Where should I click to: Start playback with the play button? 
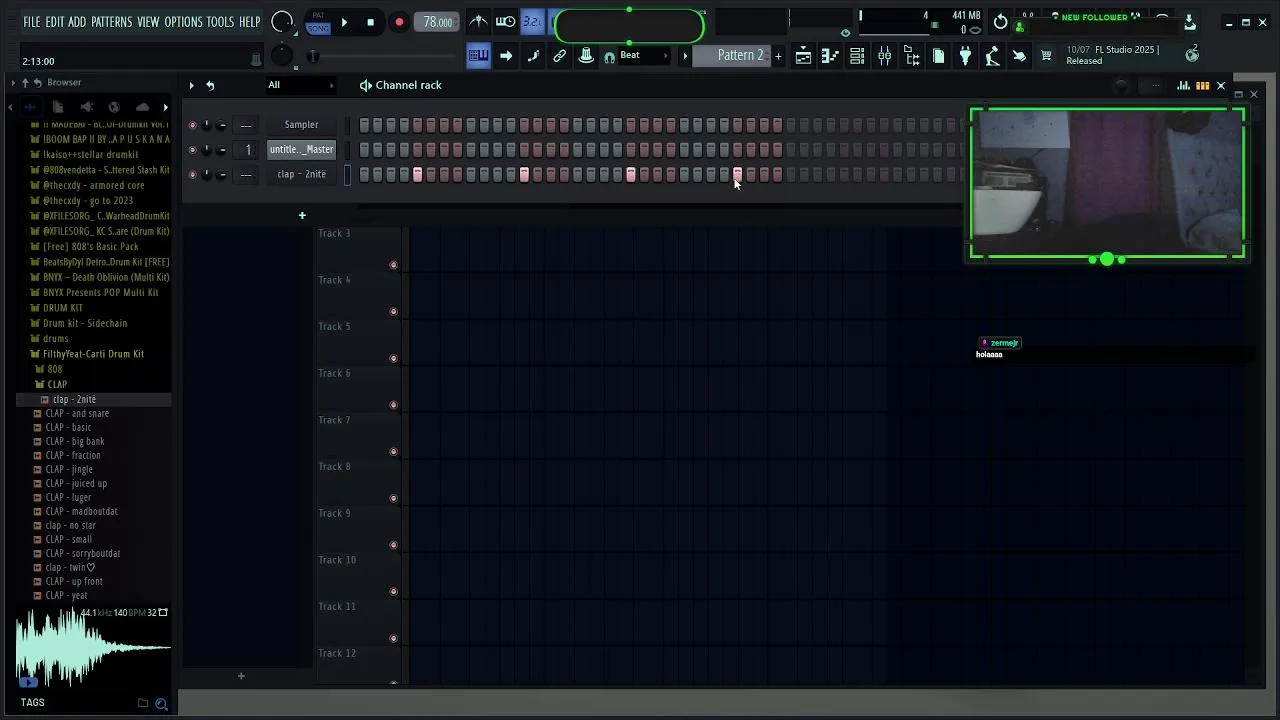coord(344,22)
